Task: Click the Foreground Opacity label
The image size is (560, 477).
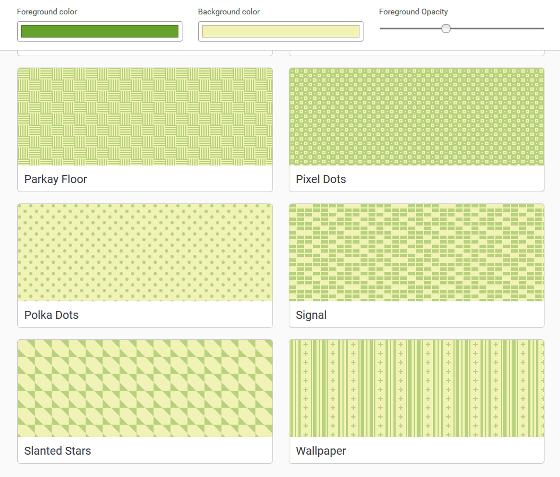Action: 413,12
